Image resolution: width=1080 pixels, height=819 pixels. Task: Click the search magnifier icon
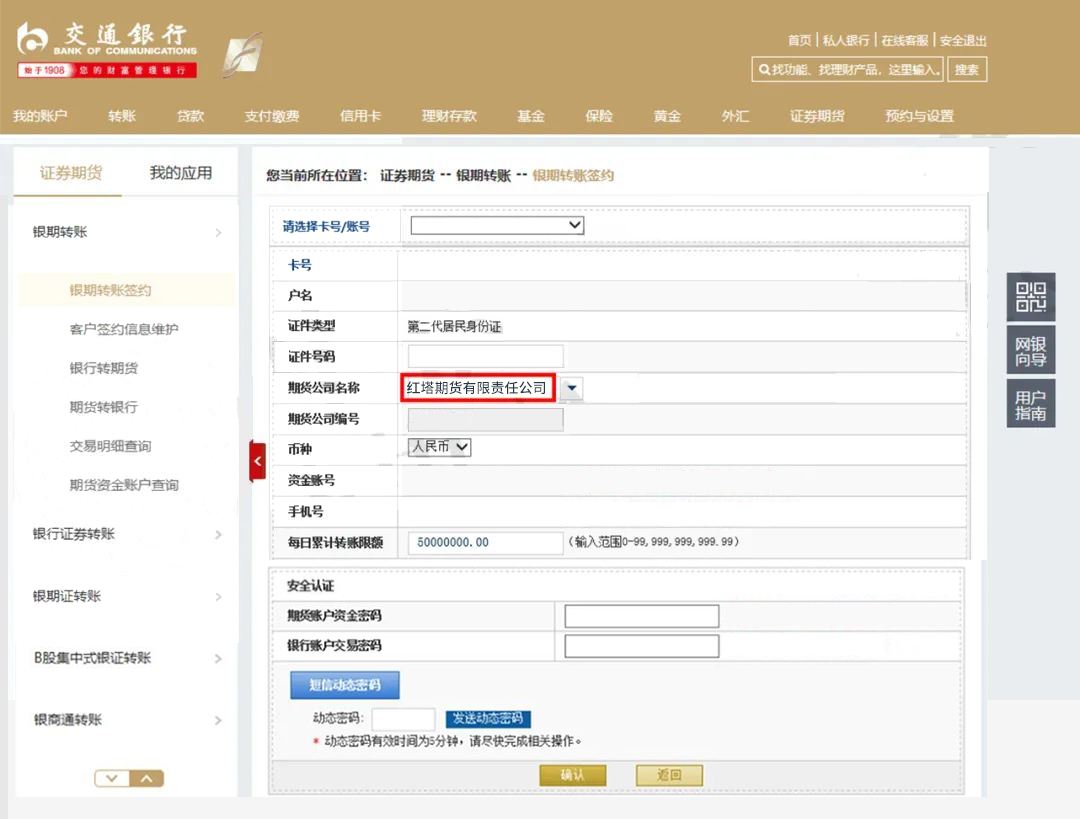(x=764, y=70)
